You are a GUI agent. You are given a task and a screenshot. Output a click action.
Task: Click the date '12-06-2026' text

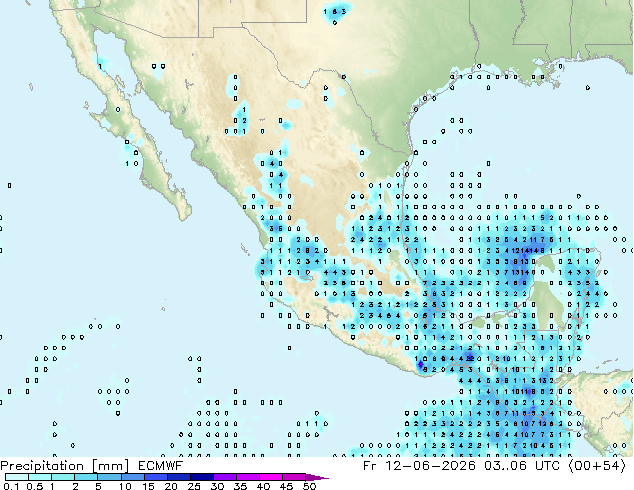click(x=430, y=466)
